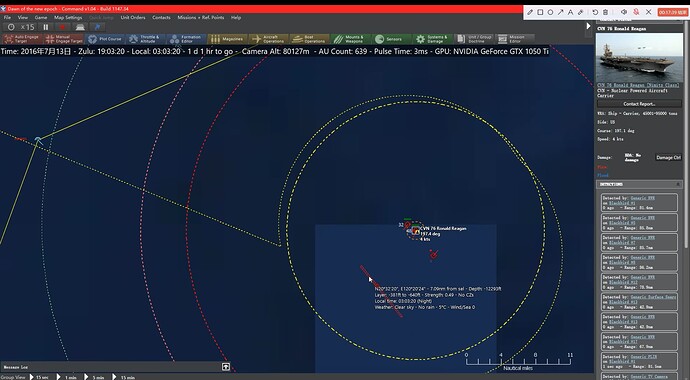Click the CVN 76 Ronald Reagan photo
This screenshot has height=380, width=690.
(639, 57)
